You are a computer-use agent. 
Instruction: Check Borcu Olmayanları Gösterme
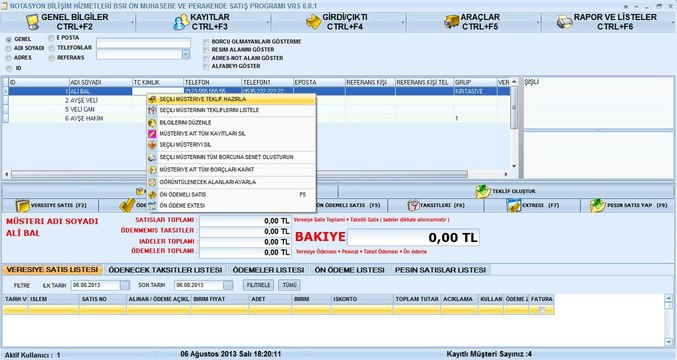tap(206, 42)
